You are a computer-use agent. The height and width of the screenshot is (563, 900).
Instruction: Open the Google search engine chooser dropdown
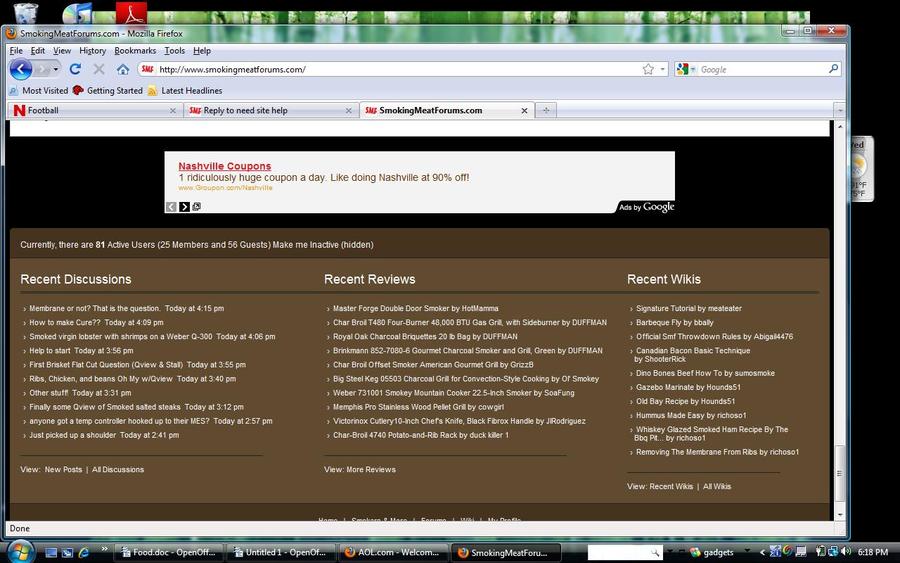tap(693, 69)
